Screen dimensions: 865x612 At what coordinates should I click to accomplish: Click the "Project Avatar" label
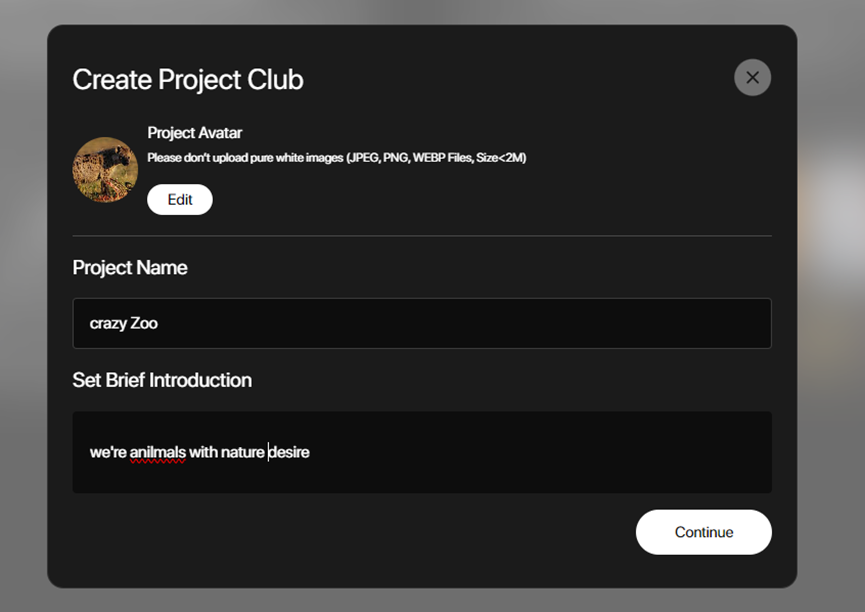click(x=195, y=133)
